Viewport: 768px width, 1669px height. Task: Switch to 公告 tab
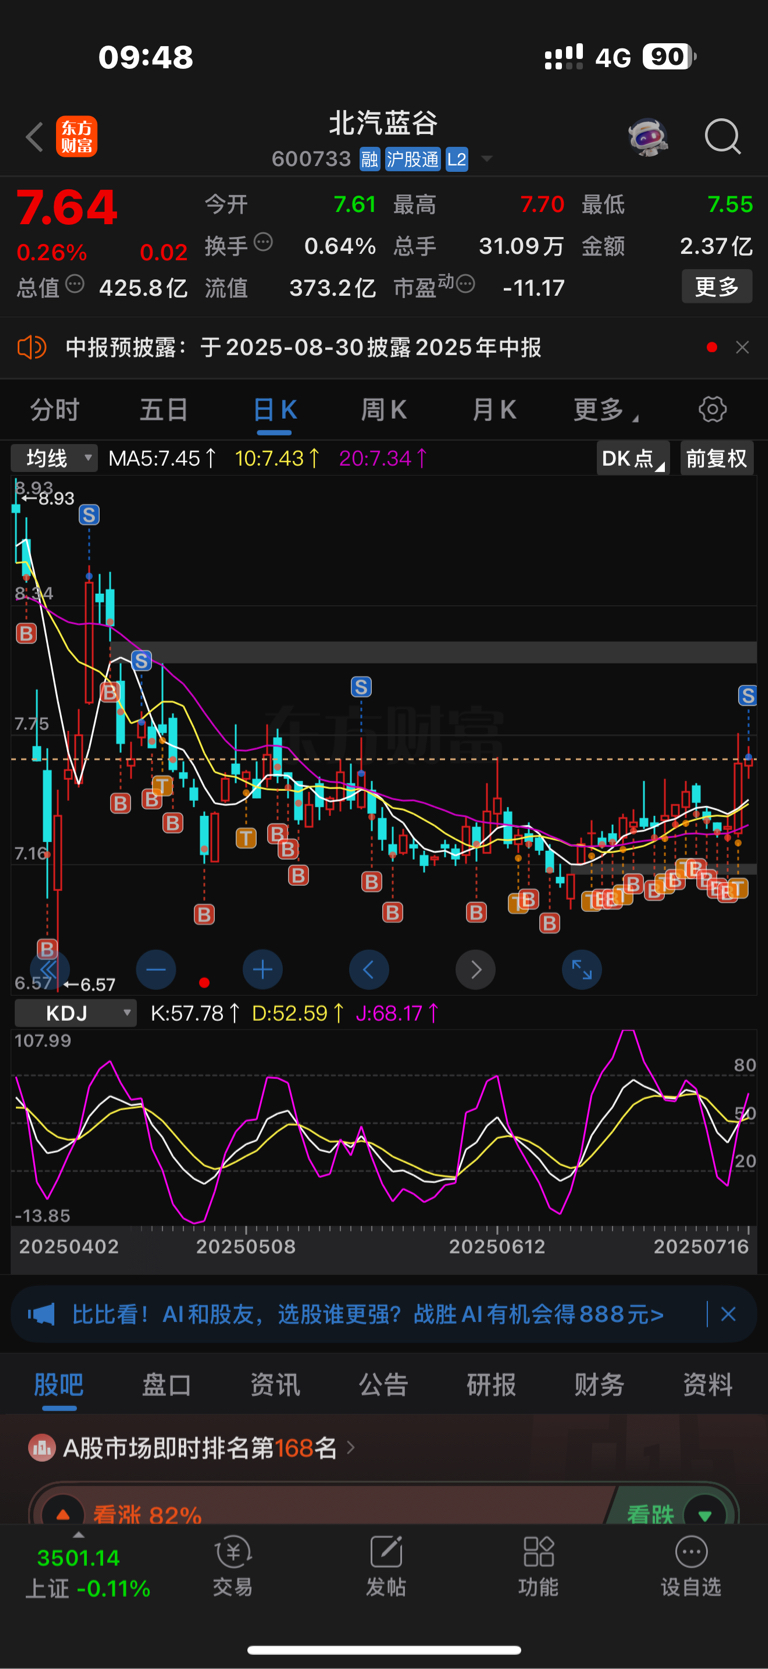pos(383,1385)
